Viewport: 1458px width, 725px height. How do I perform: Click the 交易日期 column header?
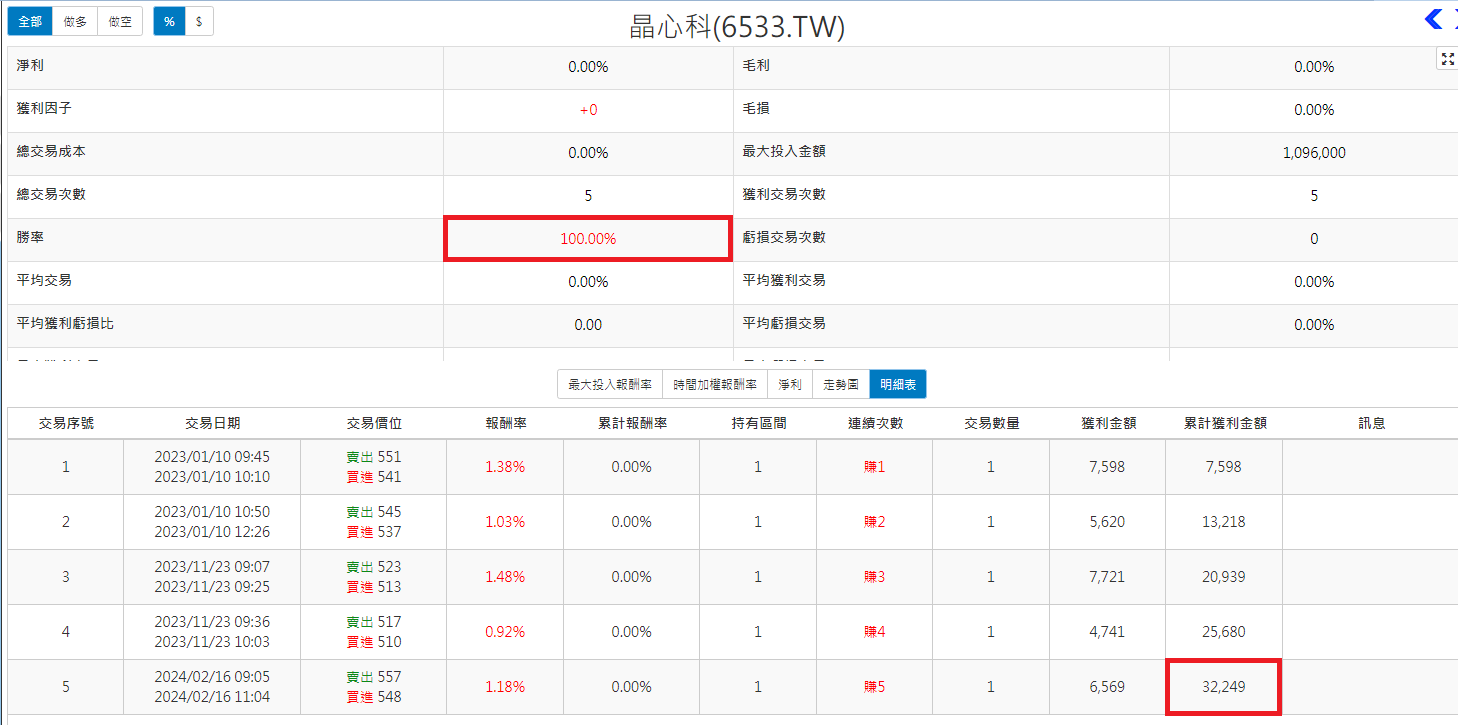(x=212, y=423)
